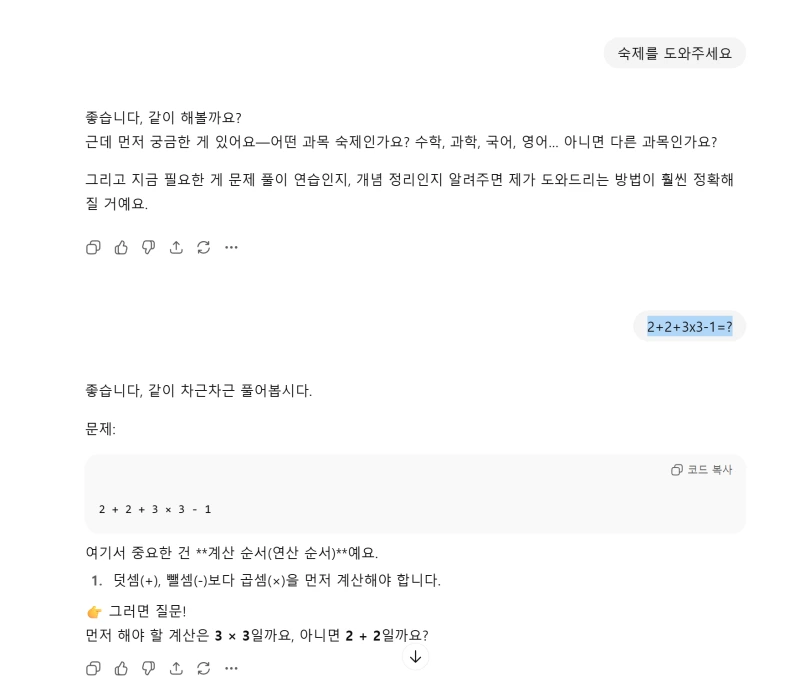Give a thumbs down to the first response
The image size is (800, 688).
(148, 247)
